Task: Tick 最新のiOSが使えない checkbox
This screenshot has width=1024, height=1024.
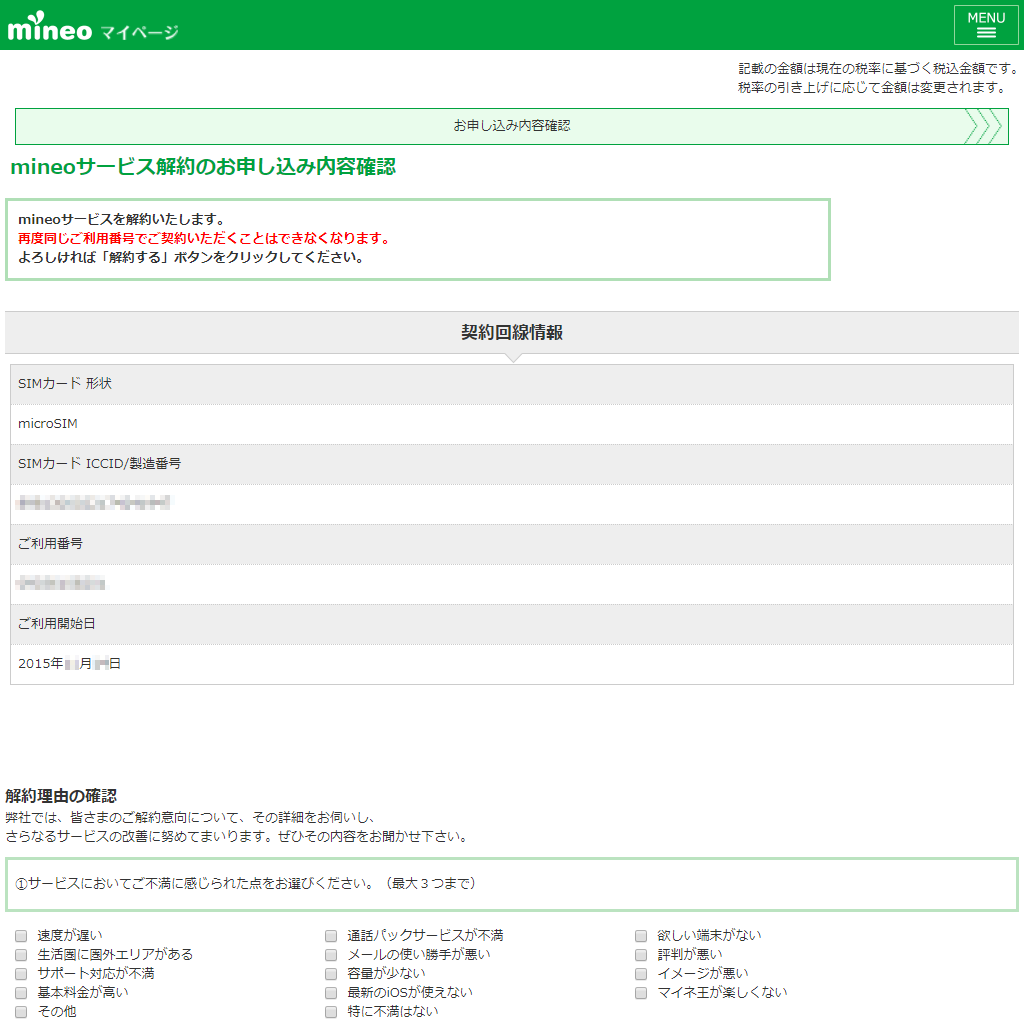Action: coord(331,993)
